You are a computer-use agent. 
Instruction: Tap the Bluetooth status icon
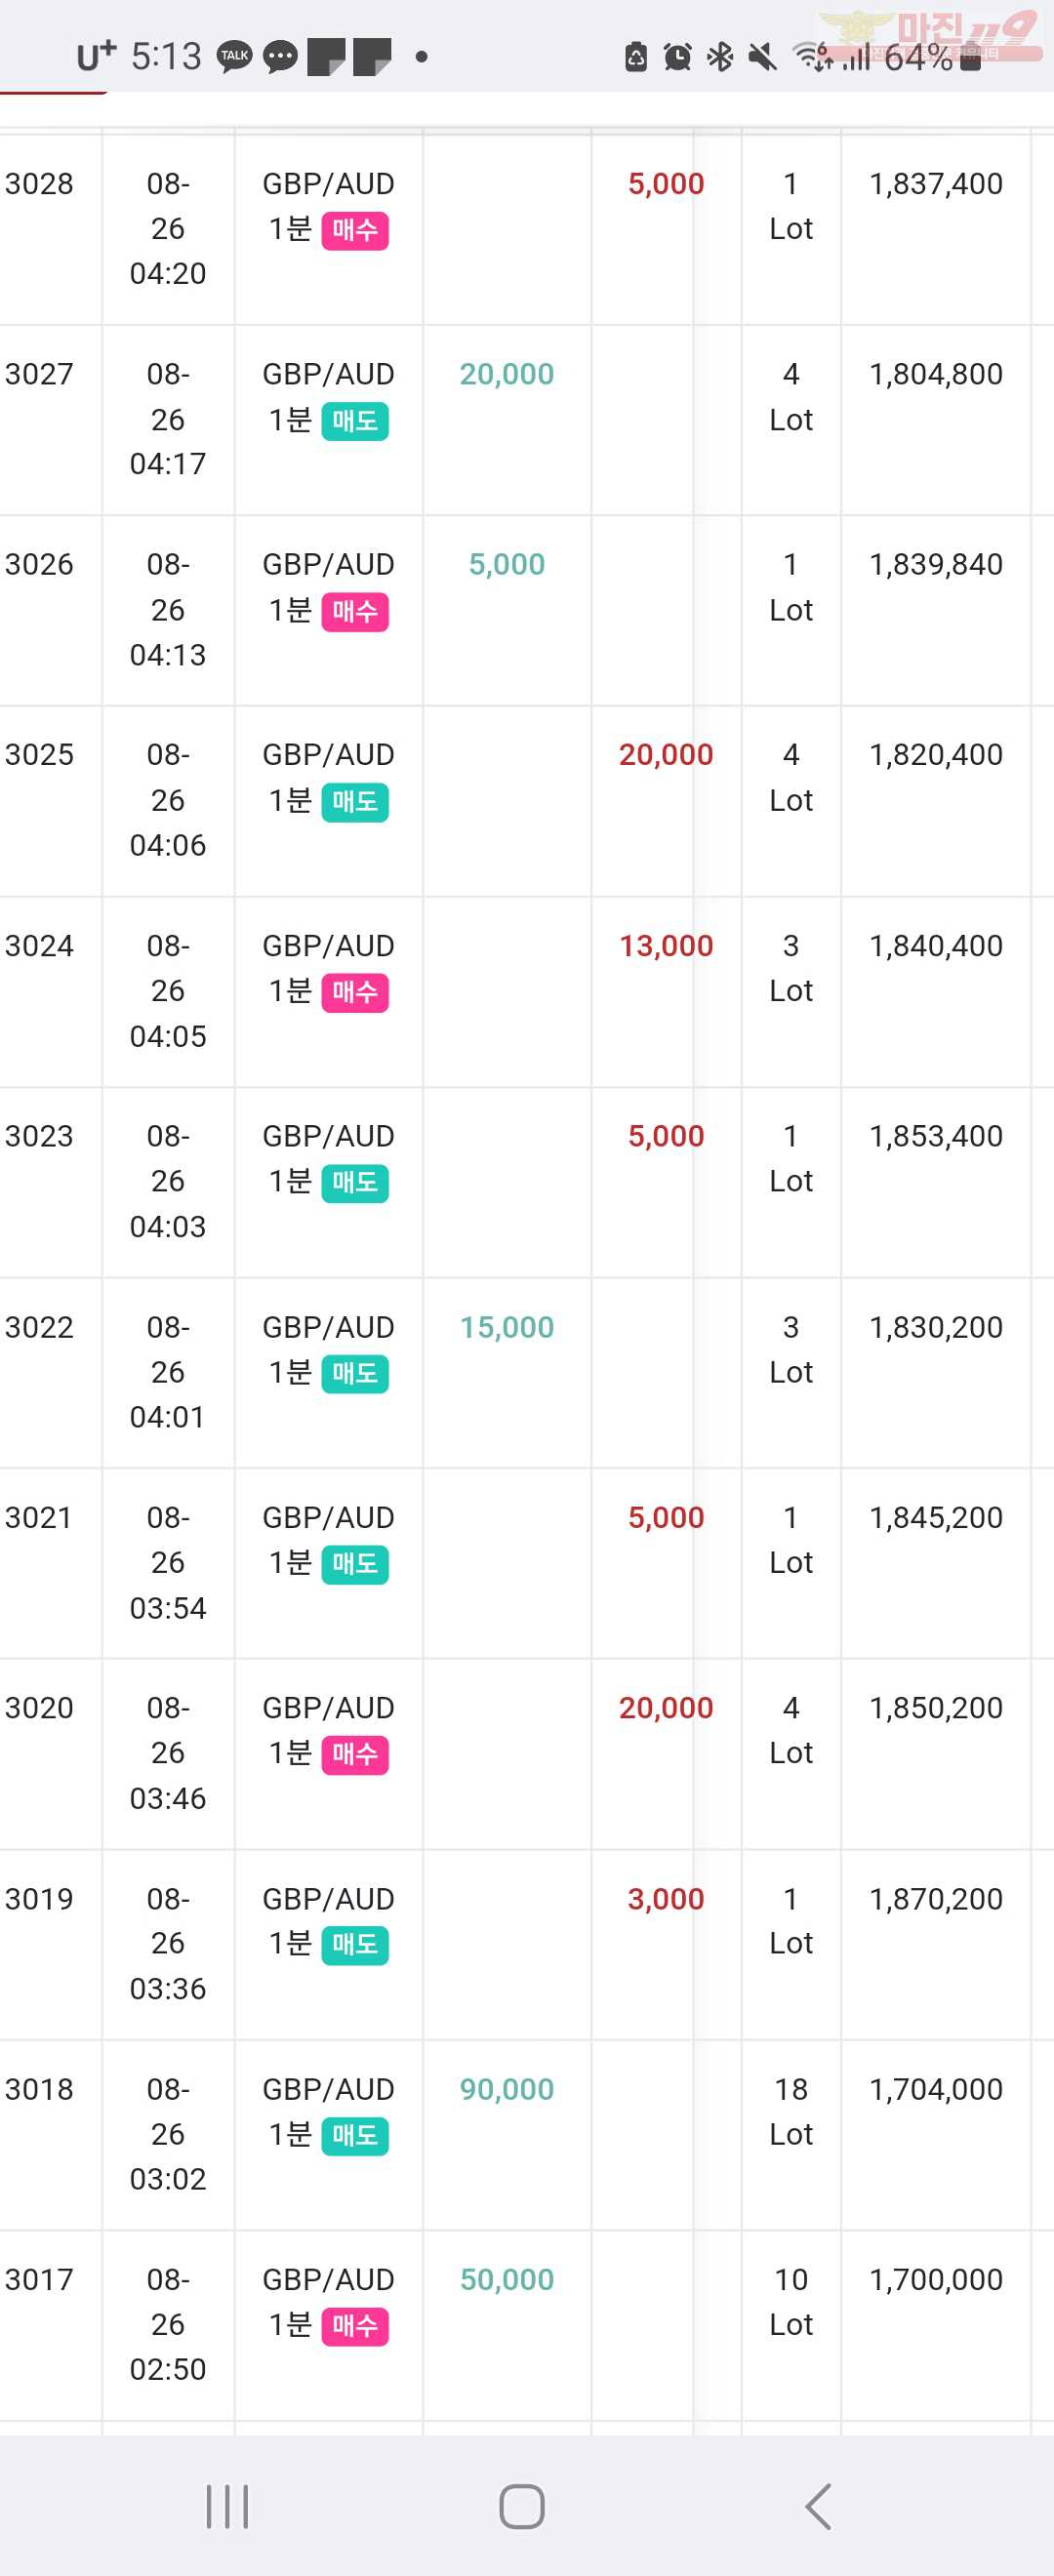tap(720, 57)
